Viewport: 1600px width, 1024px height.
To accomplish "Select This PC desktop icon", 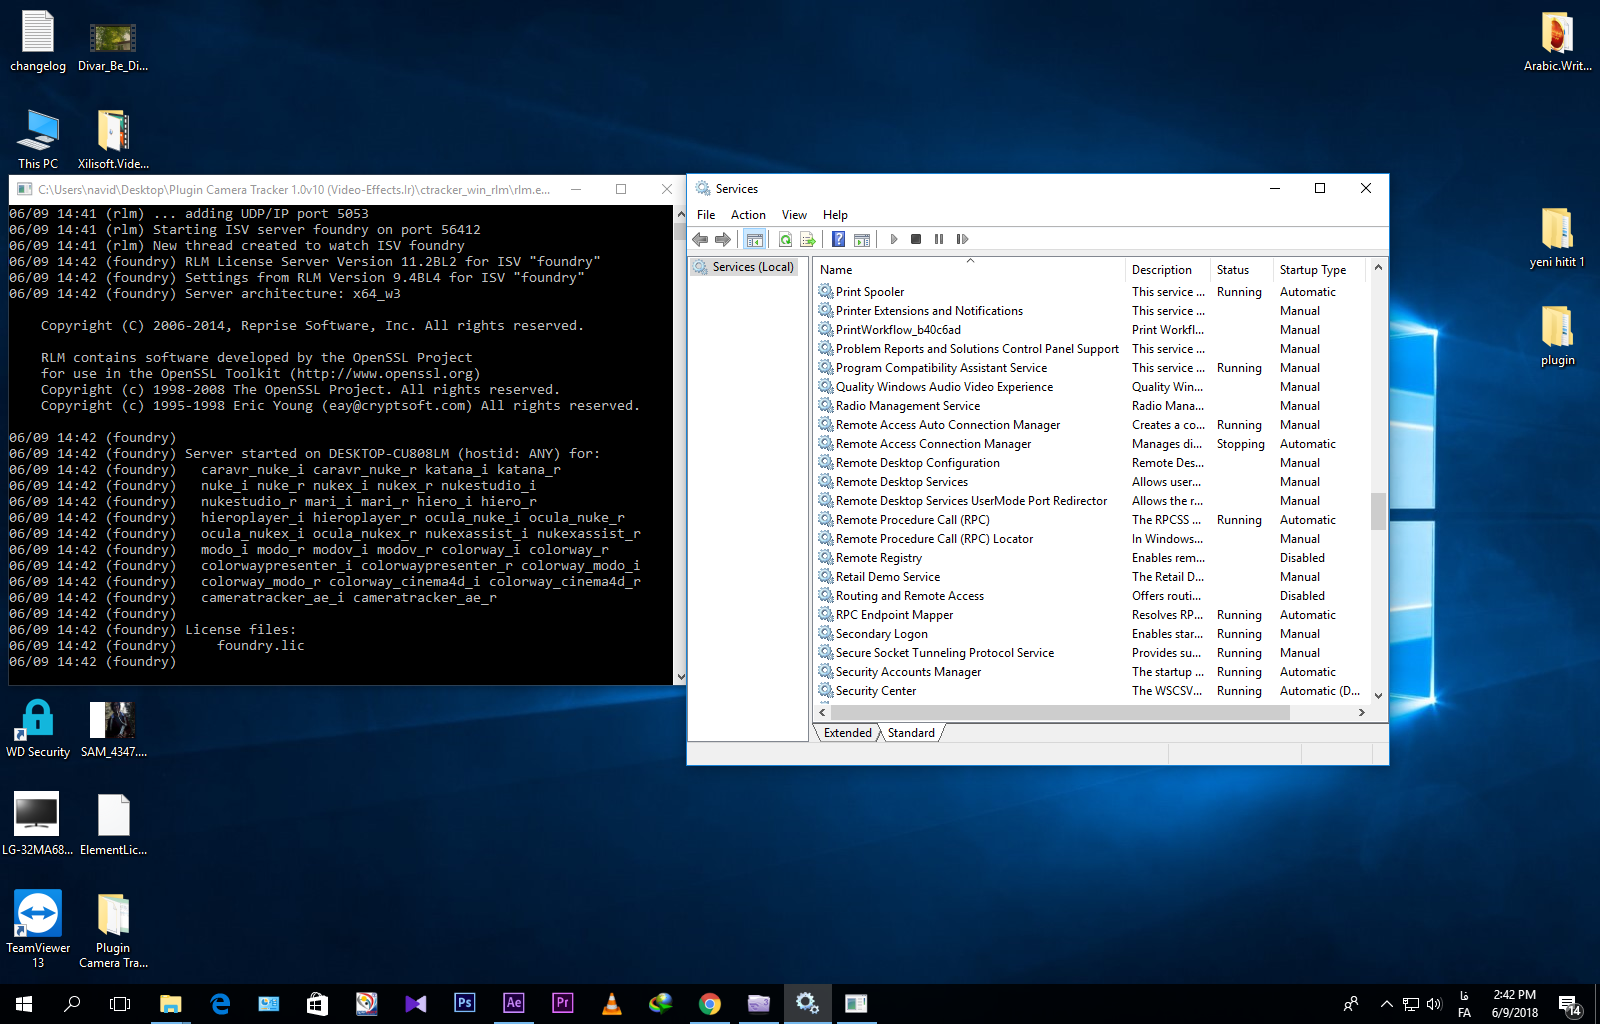I will [x=38, y=138].
